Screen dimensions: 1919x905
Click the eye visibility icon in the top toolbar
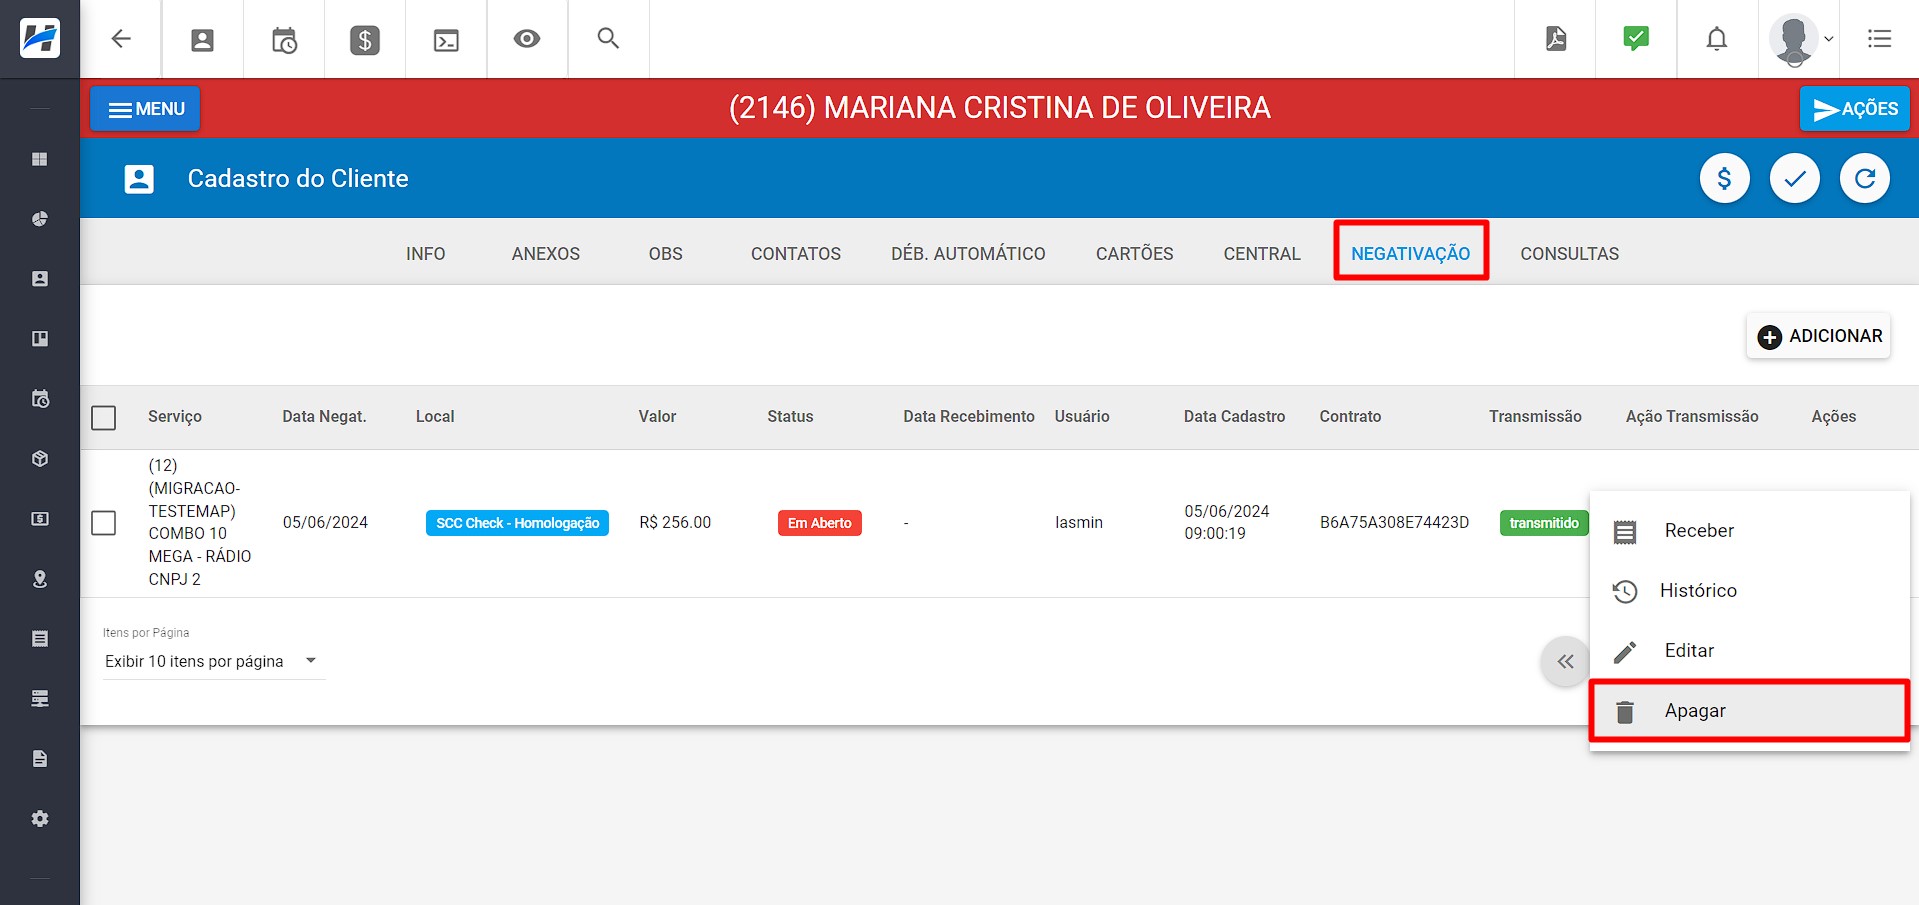click(527, 39)
